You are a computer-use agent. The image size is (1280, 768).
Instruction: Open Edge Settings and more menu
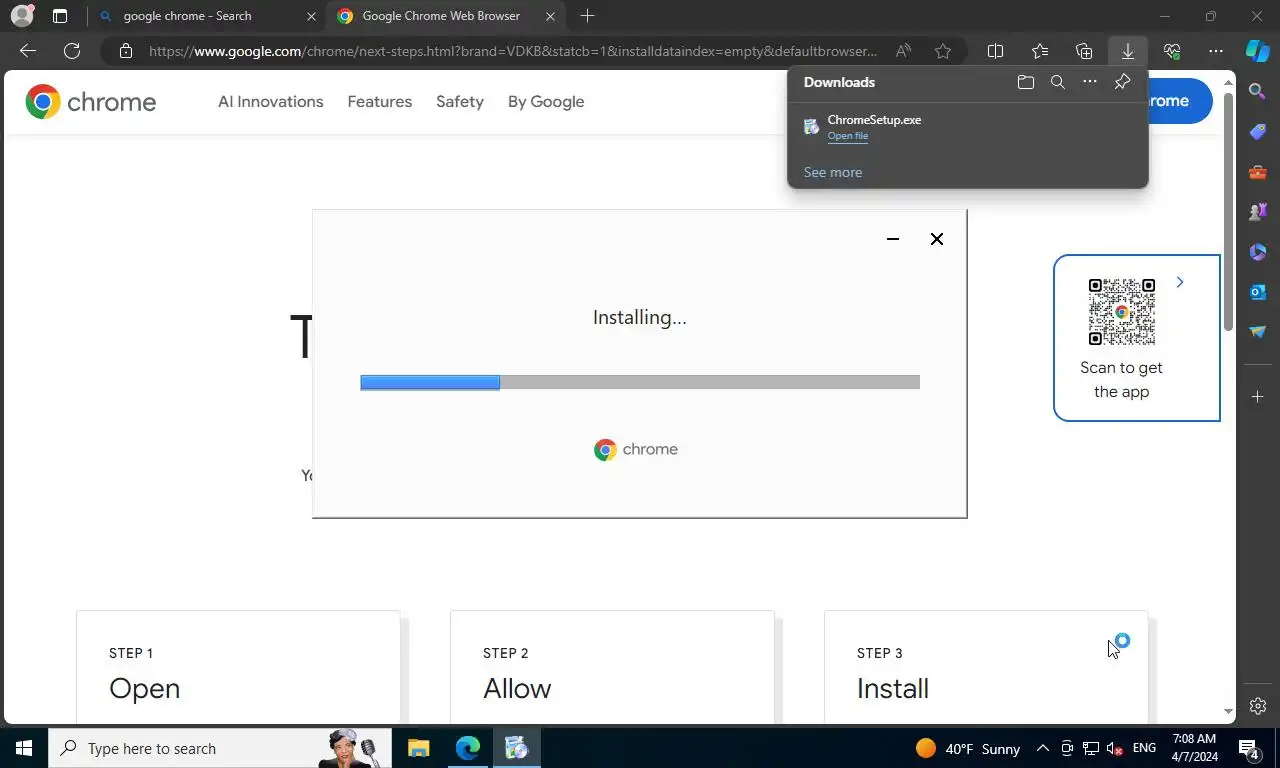click(x=1216, y=51)
